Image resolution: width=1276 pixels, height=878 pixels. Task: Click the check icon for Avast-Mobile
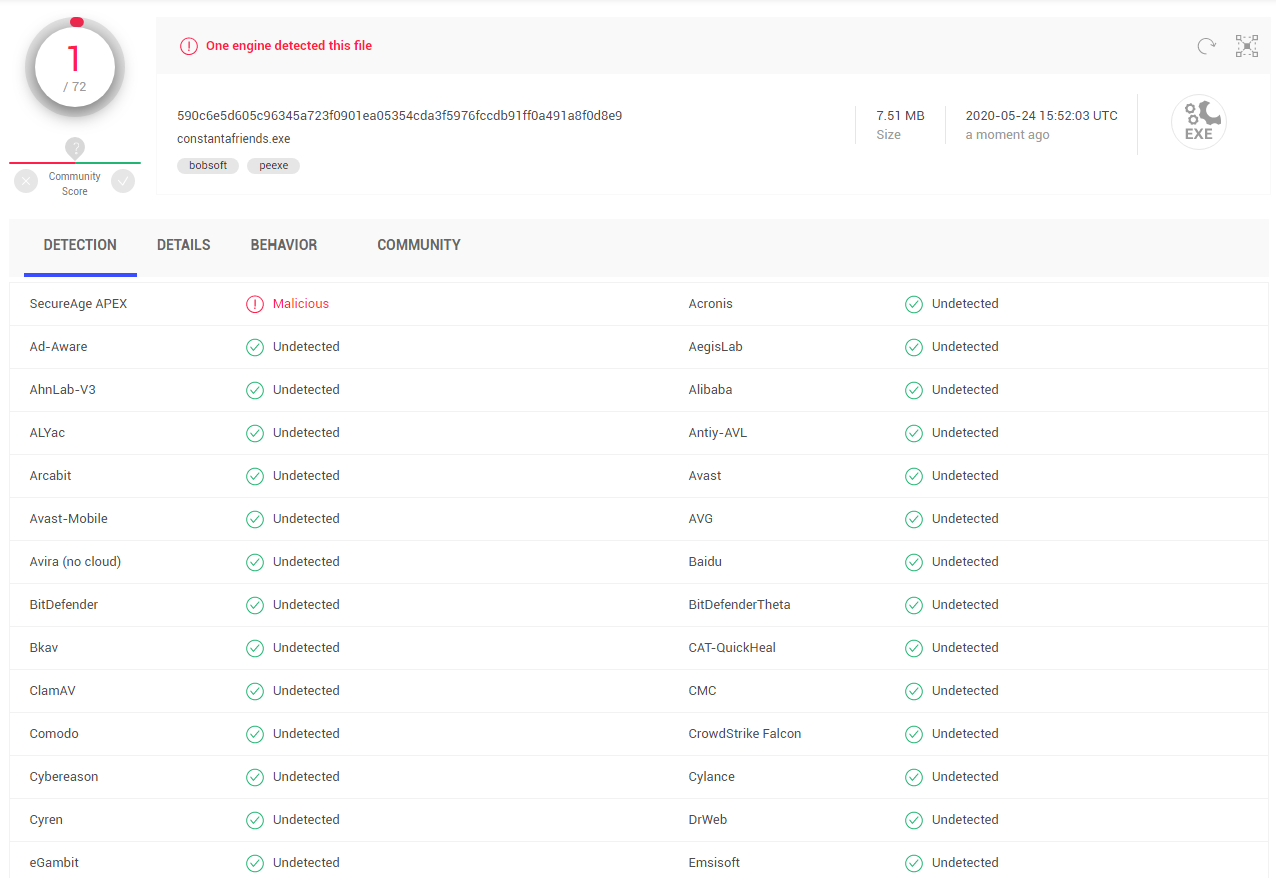coord(255,519)
